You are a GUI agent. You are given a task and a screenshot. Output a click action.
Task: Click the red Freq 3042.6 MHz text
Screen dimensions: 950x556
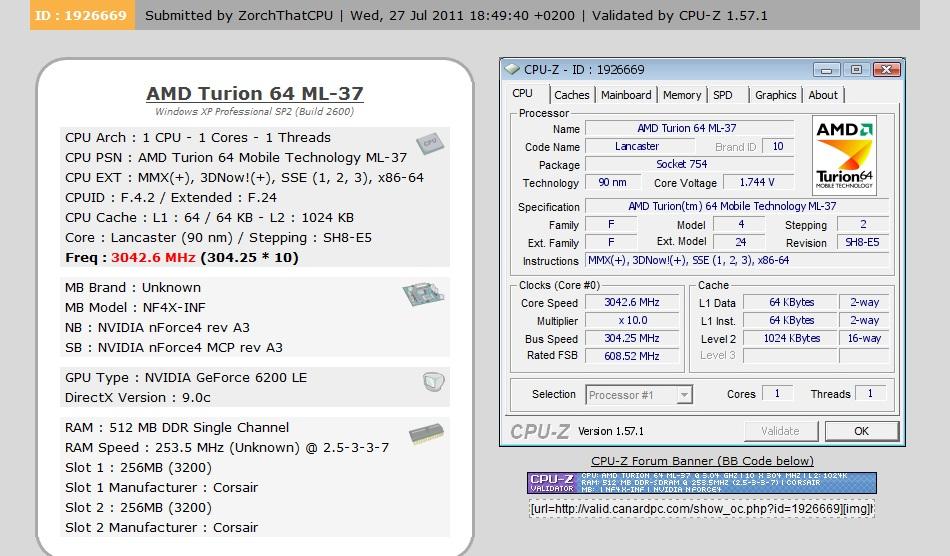coord(153,257)
